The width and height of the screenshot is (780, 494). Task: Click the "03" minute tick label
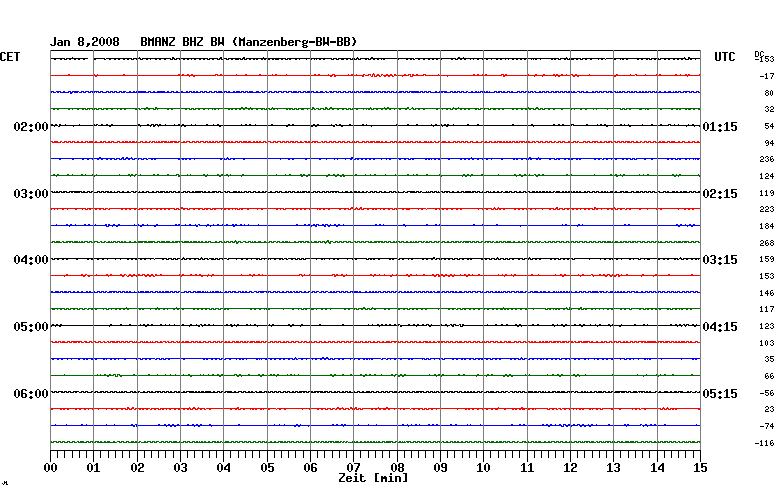pyautogui.click(x=181, y=468)
